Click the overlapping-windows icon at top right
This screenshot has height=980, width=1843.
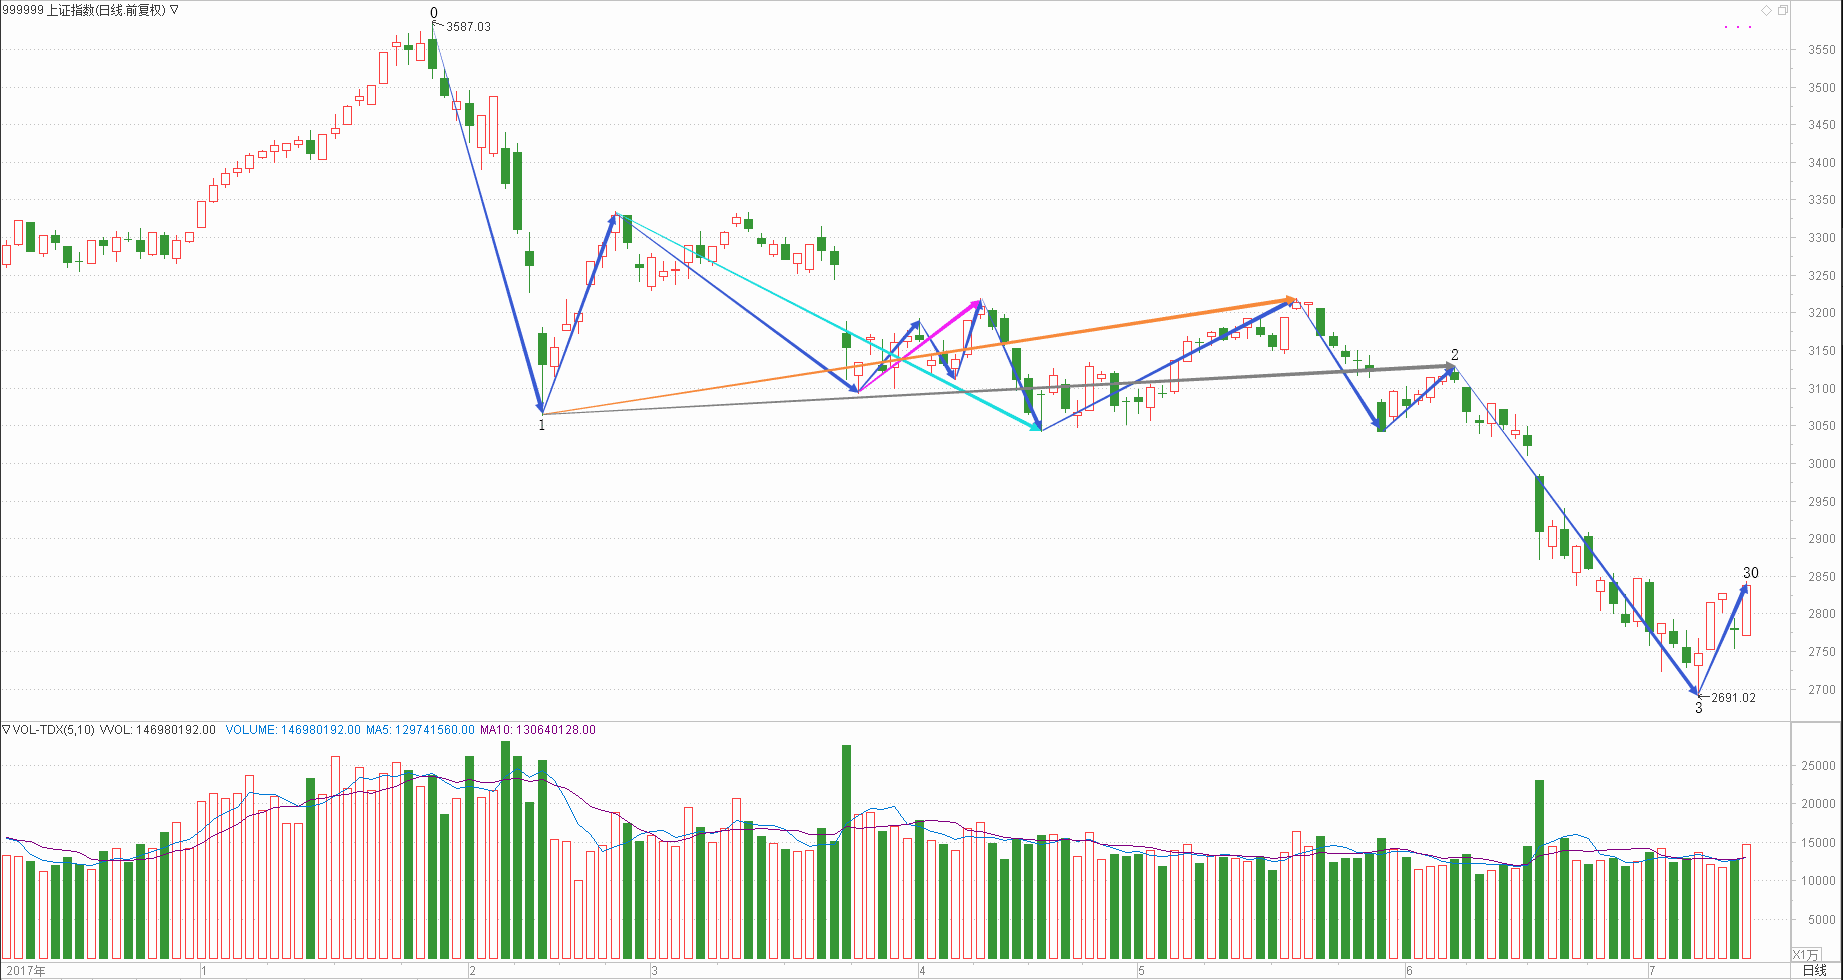click(x=1782, y=10)
